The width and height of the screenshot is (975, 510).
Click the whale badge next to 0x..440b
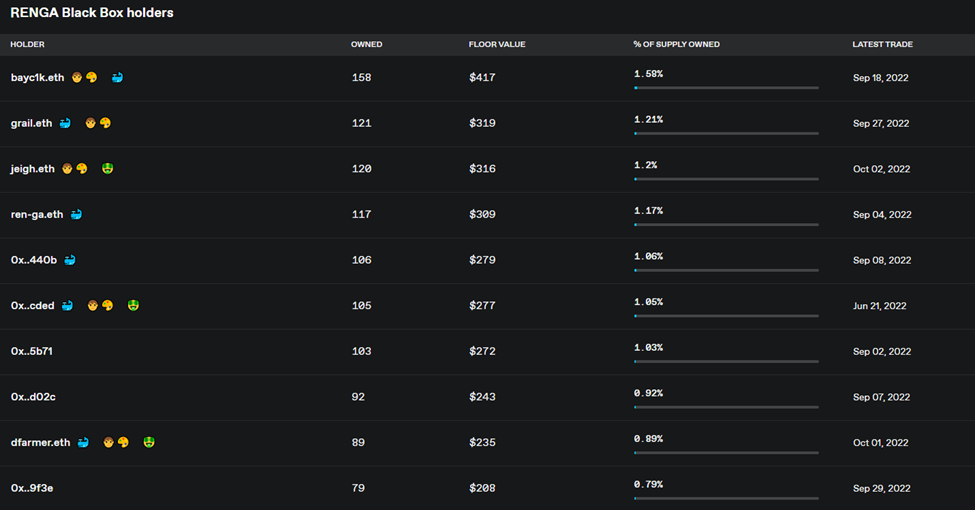(x=70, y=260)
